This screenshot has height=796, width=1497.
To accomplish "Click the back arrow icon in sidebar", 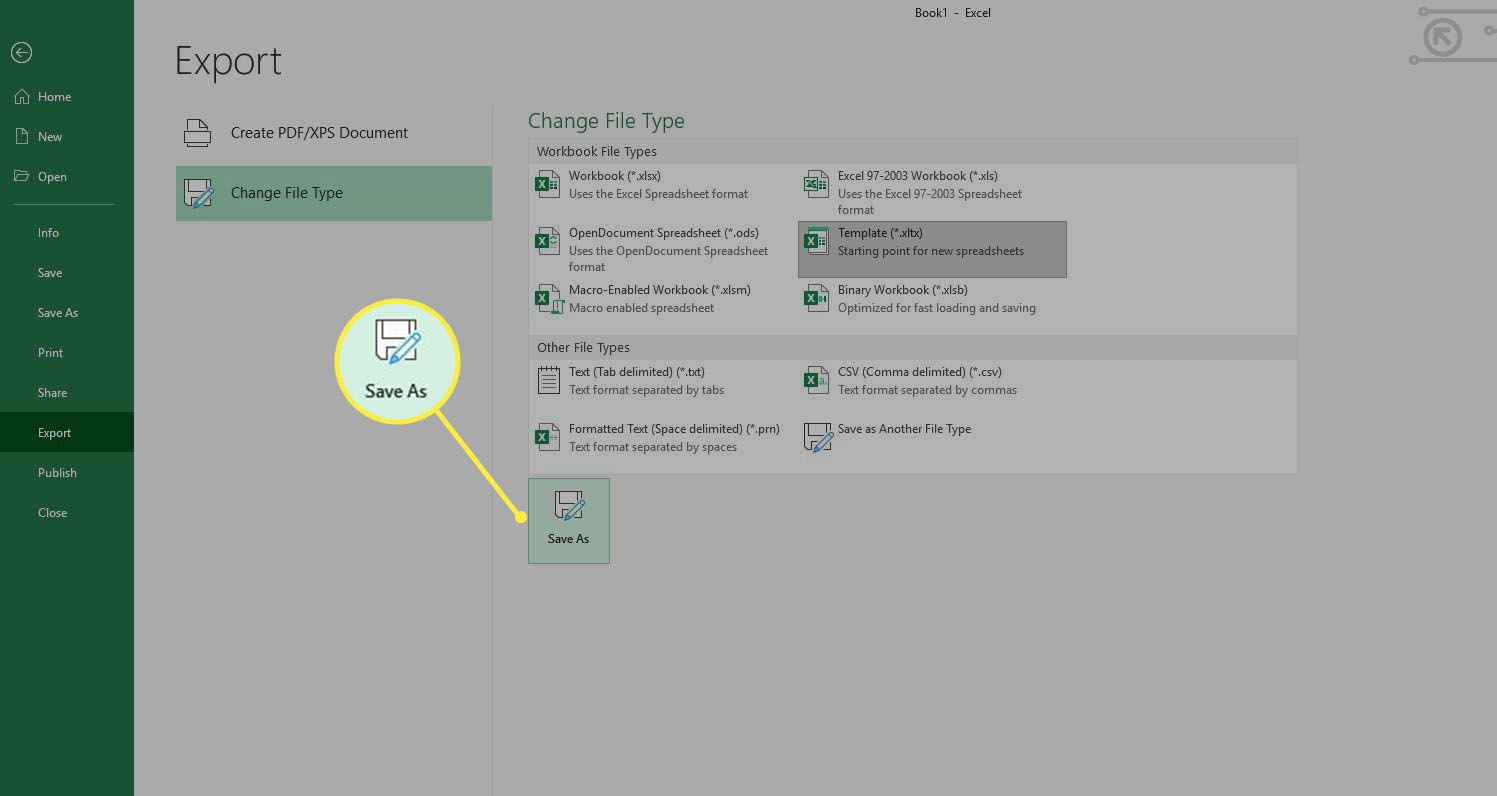I will [x=21, y=53].
